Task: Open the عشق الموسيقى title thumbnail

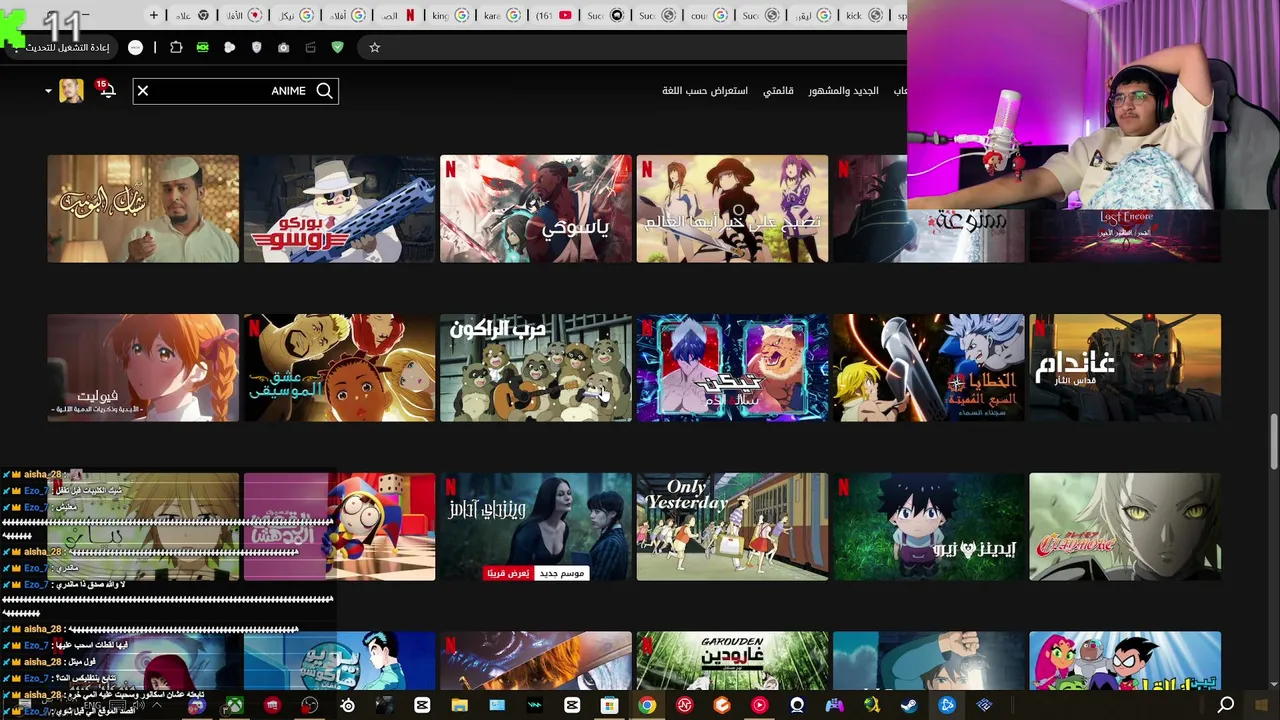Action: click(340, 368)
